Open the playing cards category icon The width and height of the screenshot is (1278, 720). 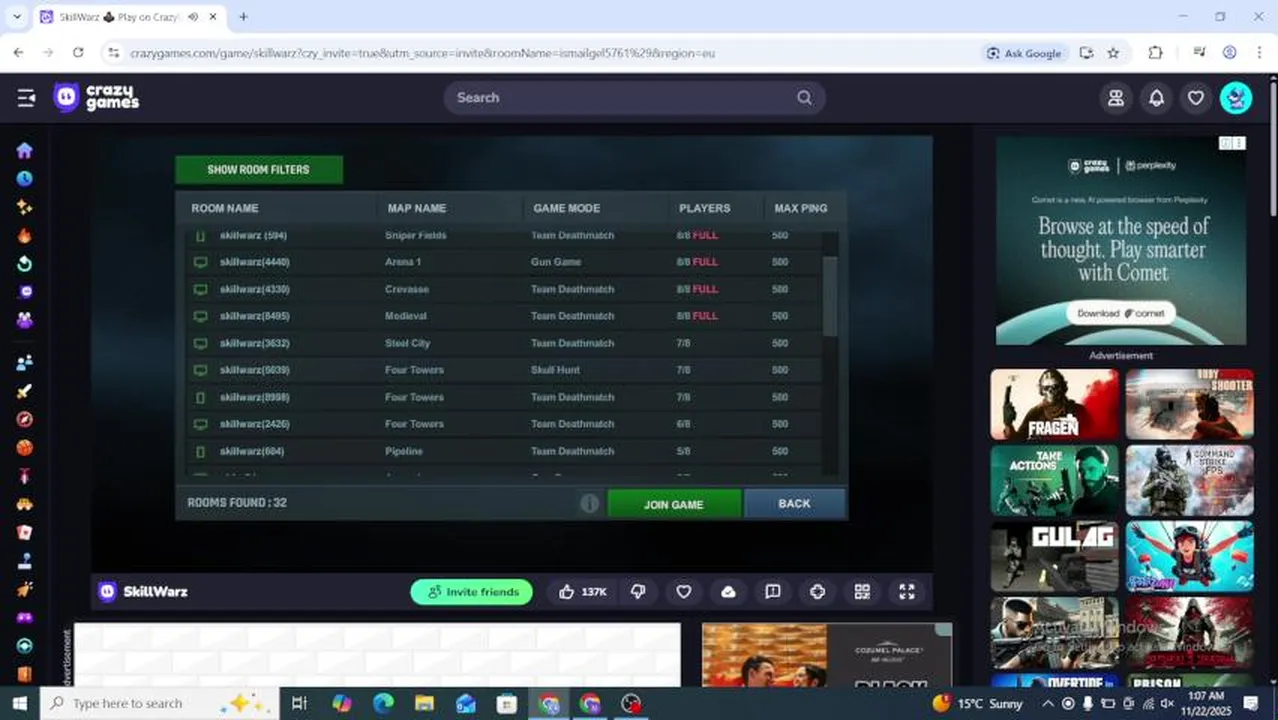click(x=25, y=533)
